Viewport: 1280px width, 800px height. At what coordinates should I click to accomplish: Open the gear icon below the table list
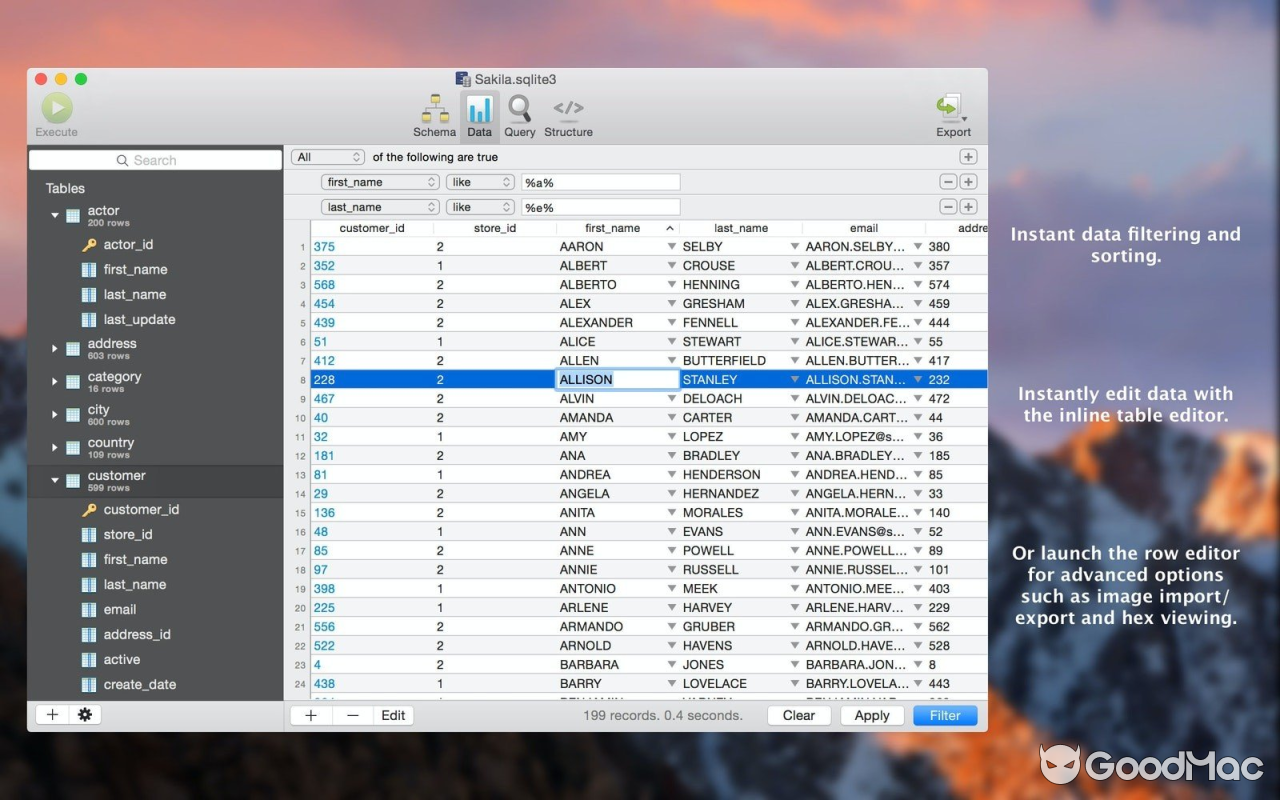[x=85, y=714]
